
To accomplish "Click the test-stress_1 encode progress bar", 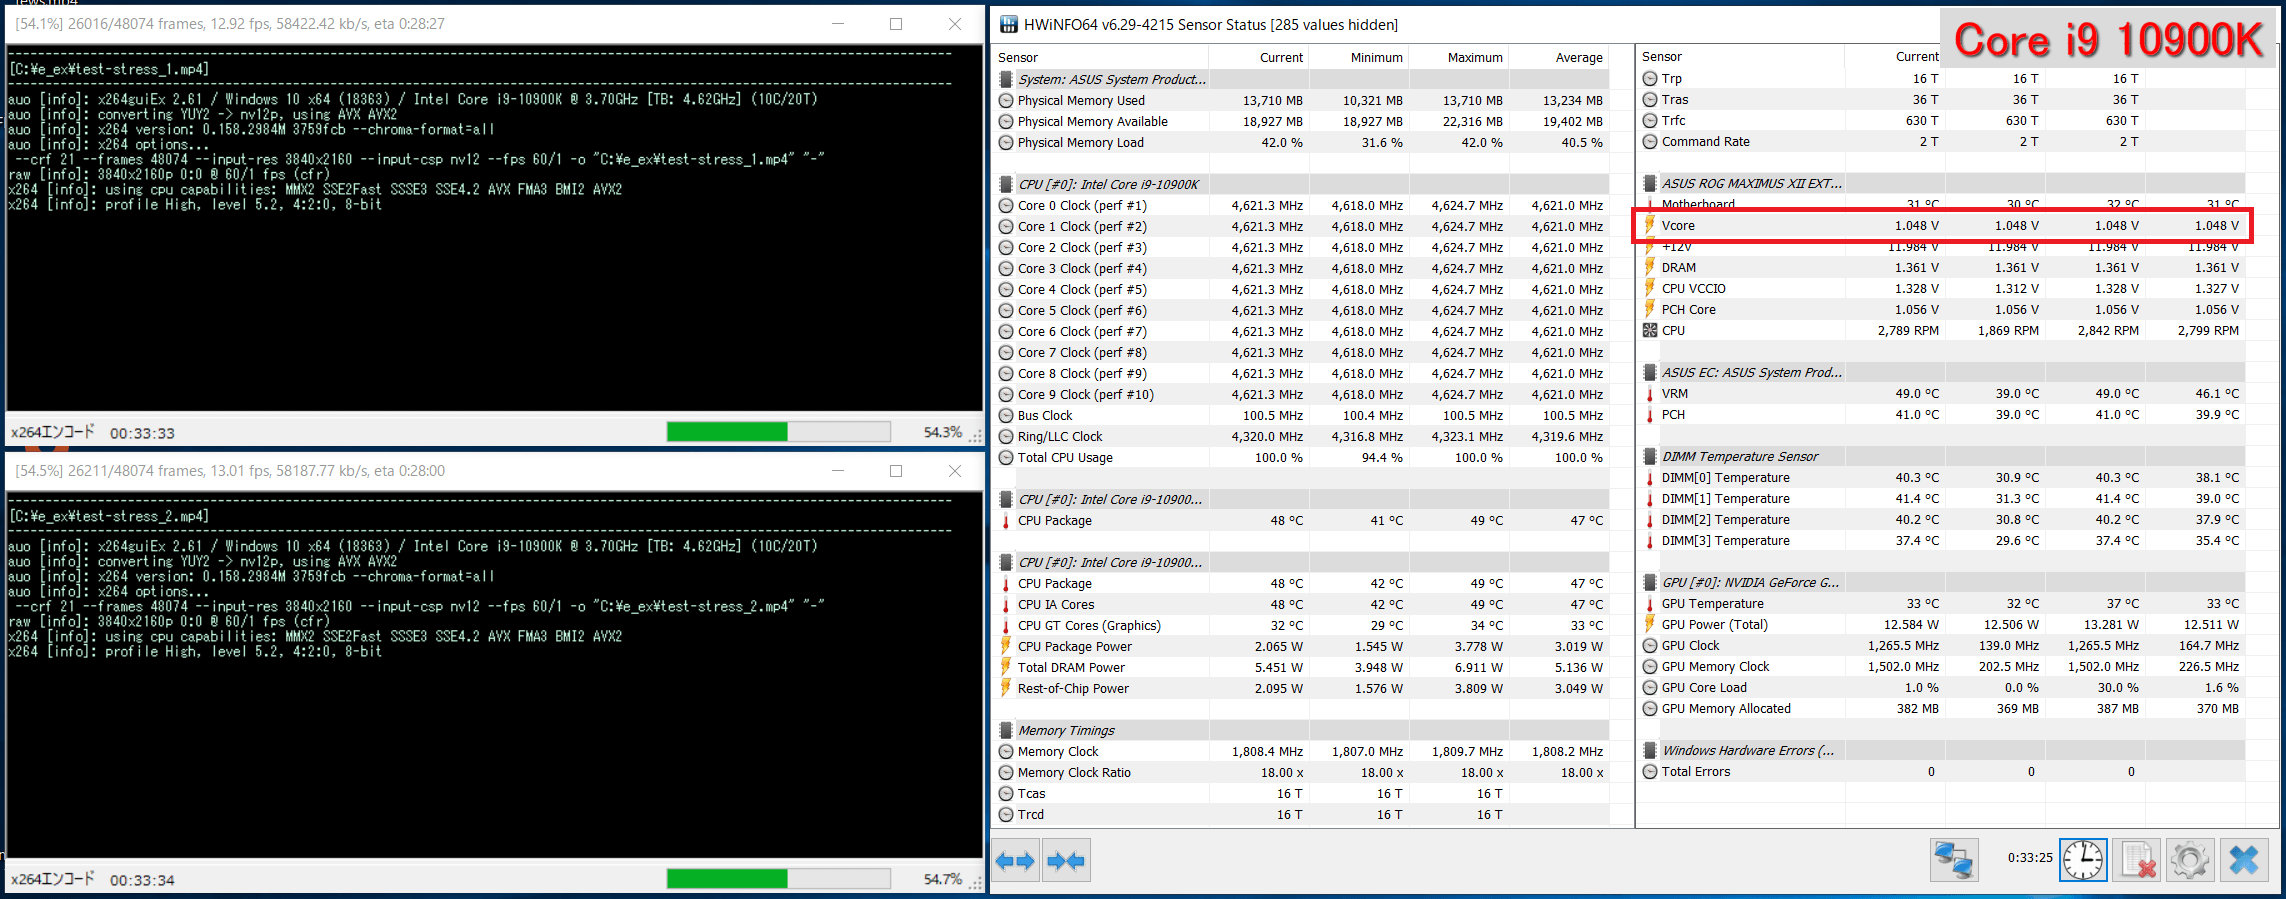I will (x=778, y=432).
